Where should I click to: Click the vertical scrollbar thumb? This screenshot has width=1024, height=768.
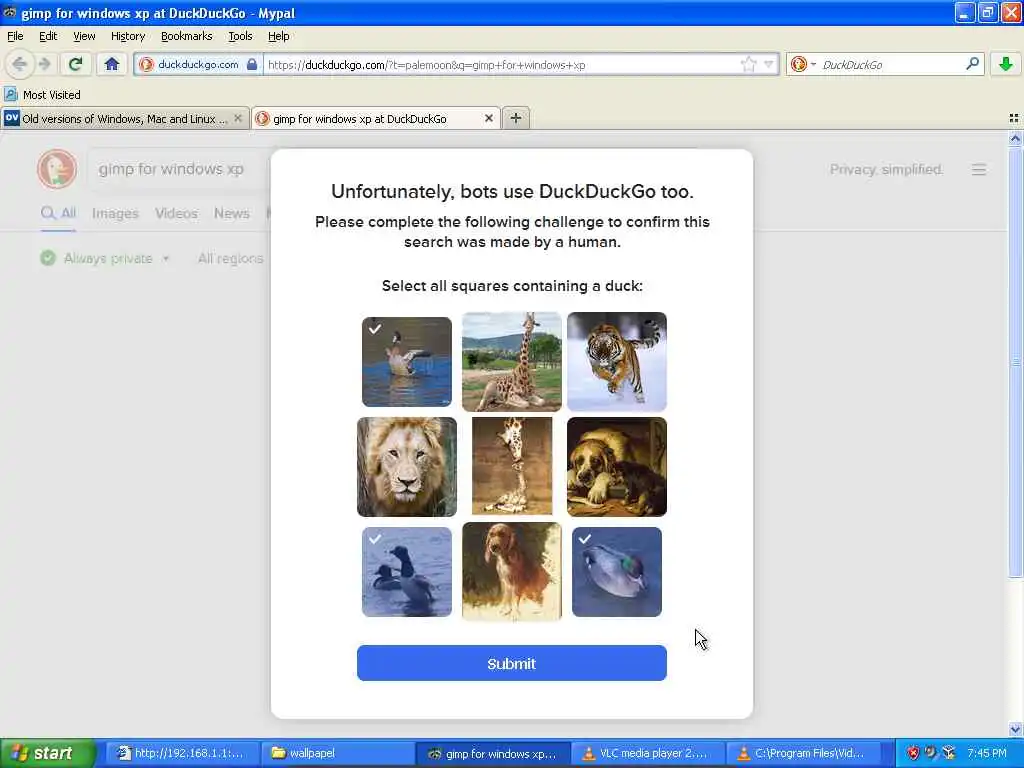[x=1015, y=362]
